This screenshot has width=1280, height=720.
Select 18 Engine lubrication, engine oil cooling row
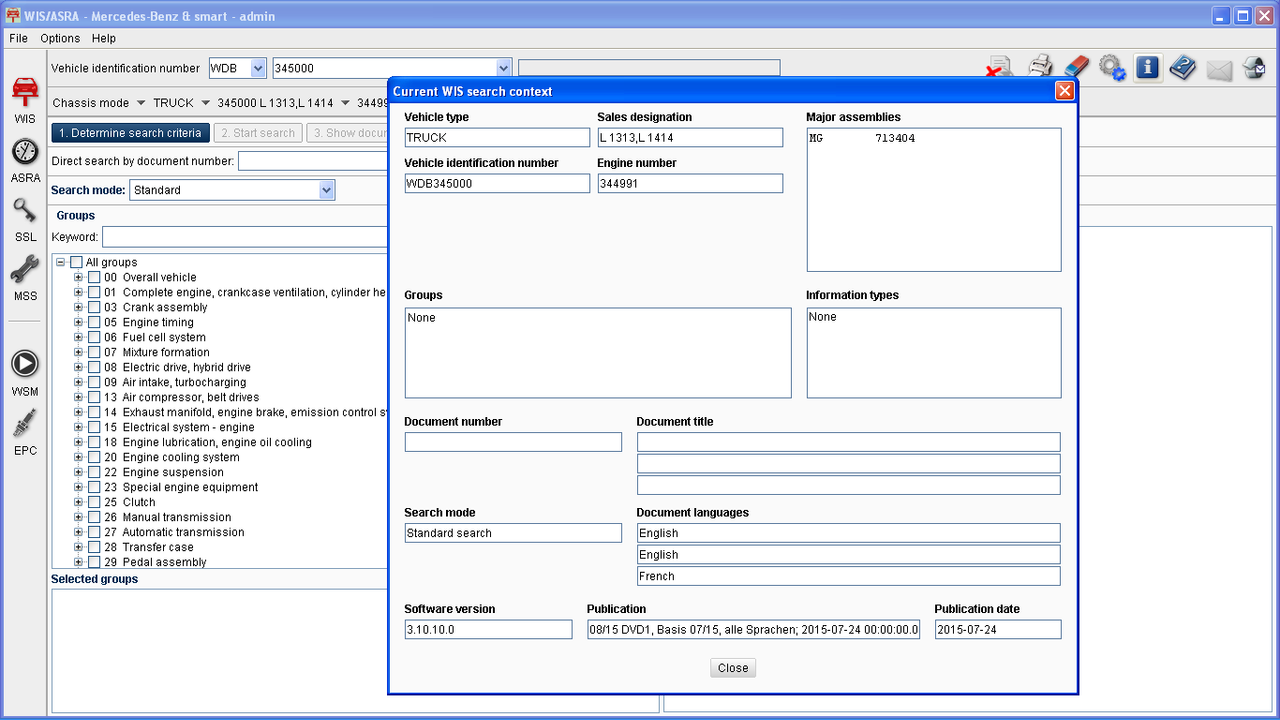(208, 443)
